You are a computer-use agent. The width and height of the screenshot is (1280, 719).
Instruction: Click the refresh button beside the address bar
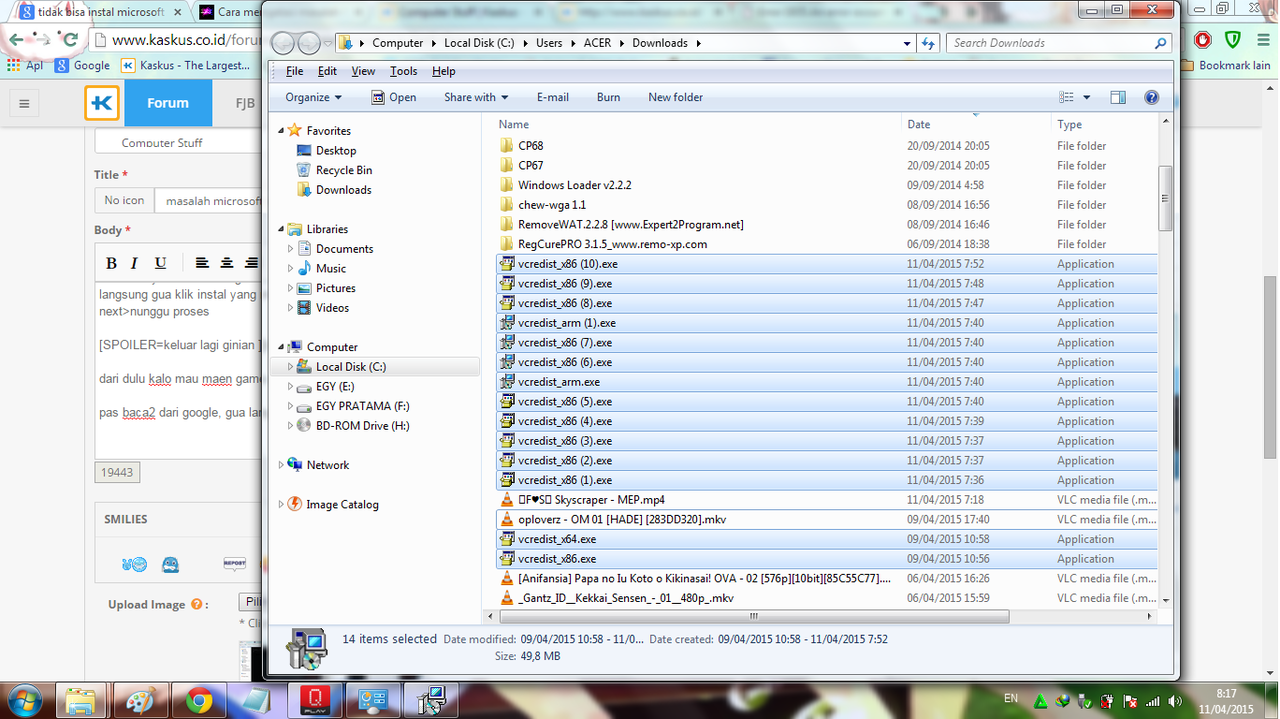coord(928,43)
